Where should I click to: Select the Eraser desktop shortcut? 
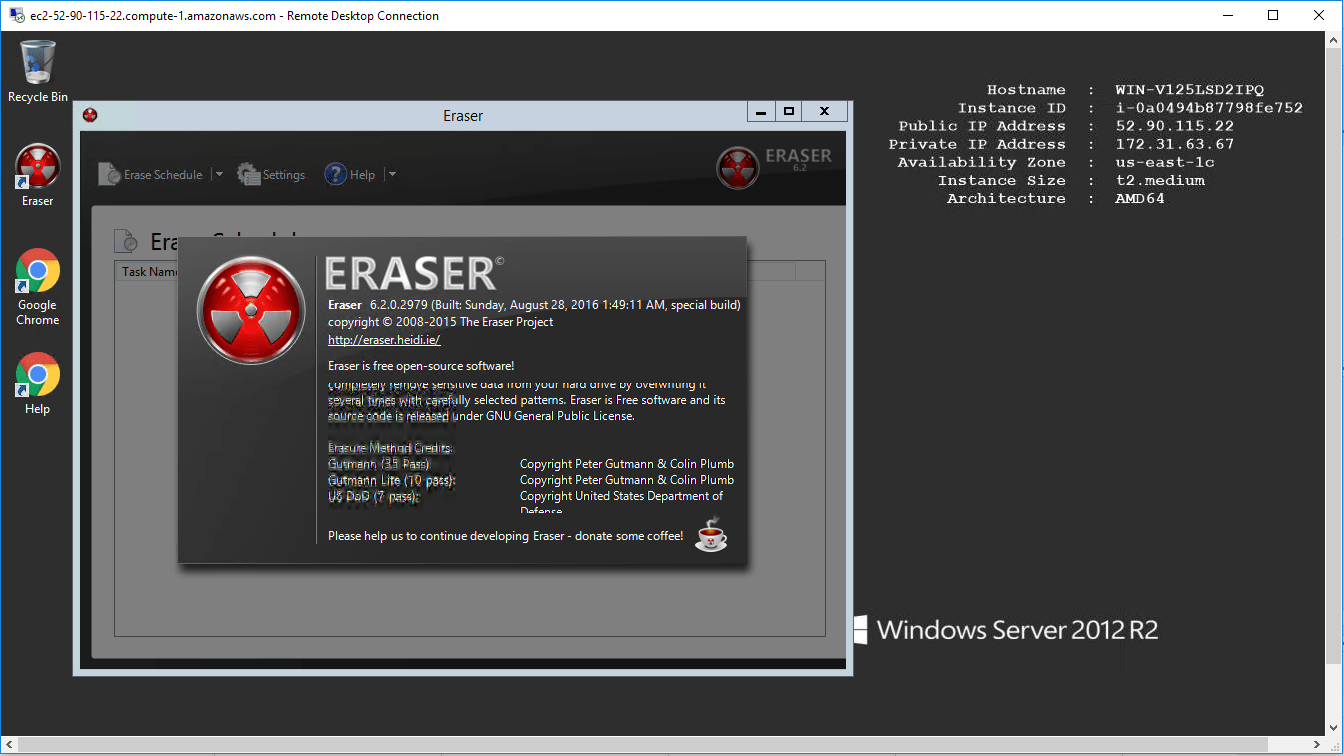[37, 168]
